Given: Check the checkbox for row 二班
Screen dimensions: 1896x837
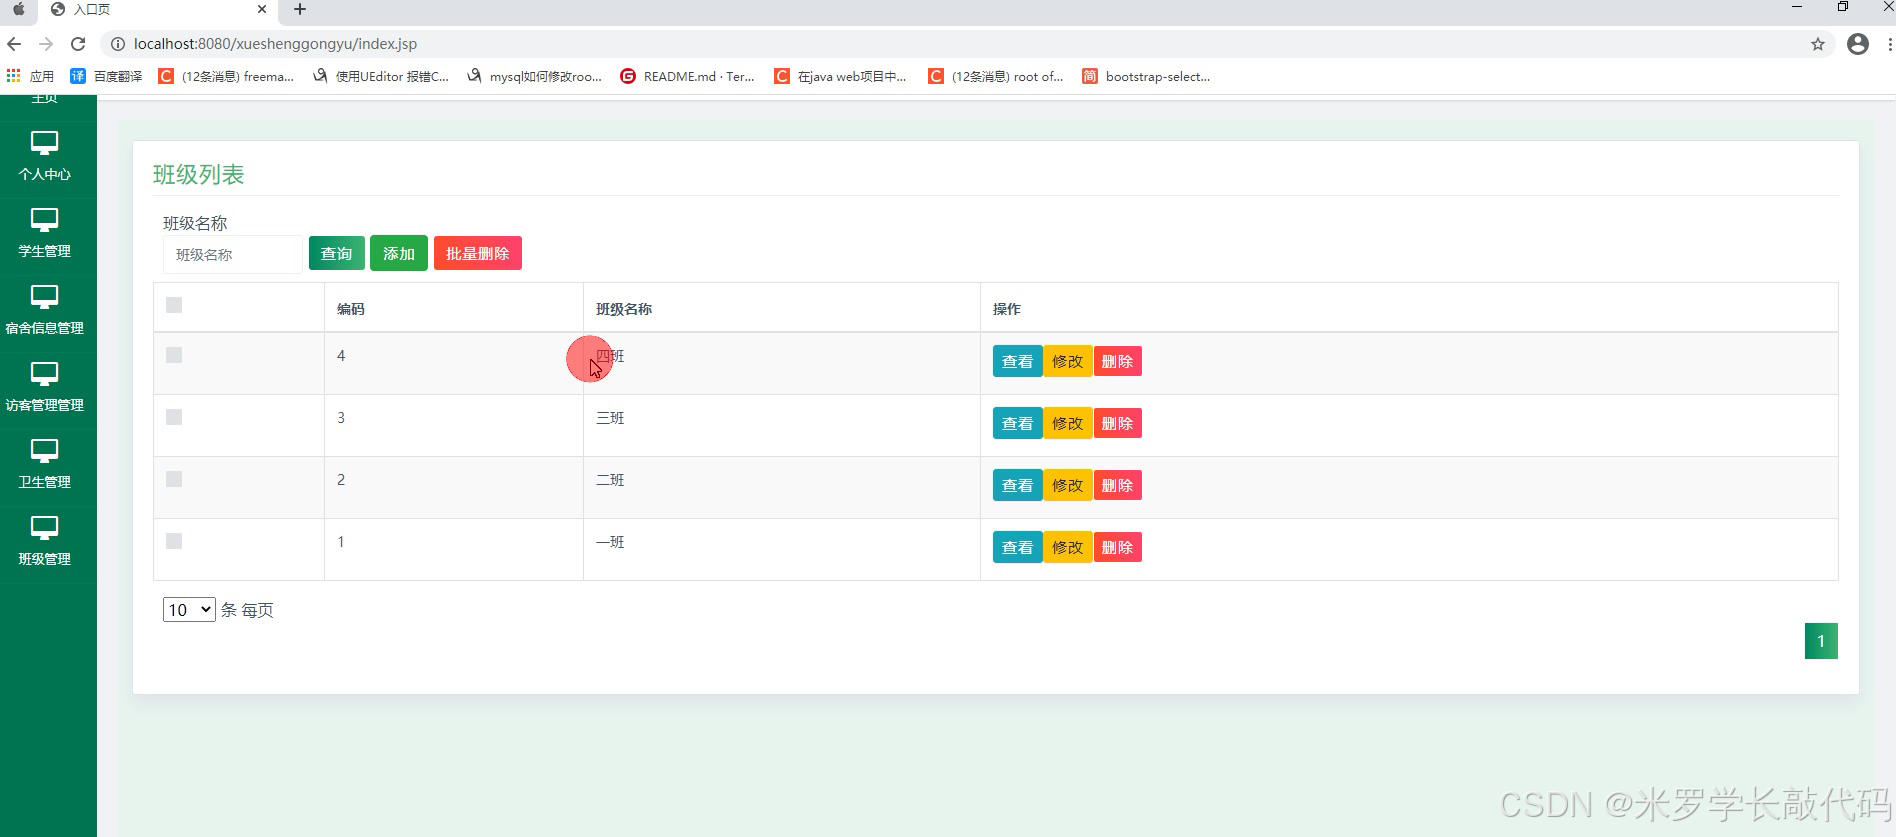Looking at the screenshot, I should (174, 479).
